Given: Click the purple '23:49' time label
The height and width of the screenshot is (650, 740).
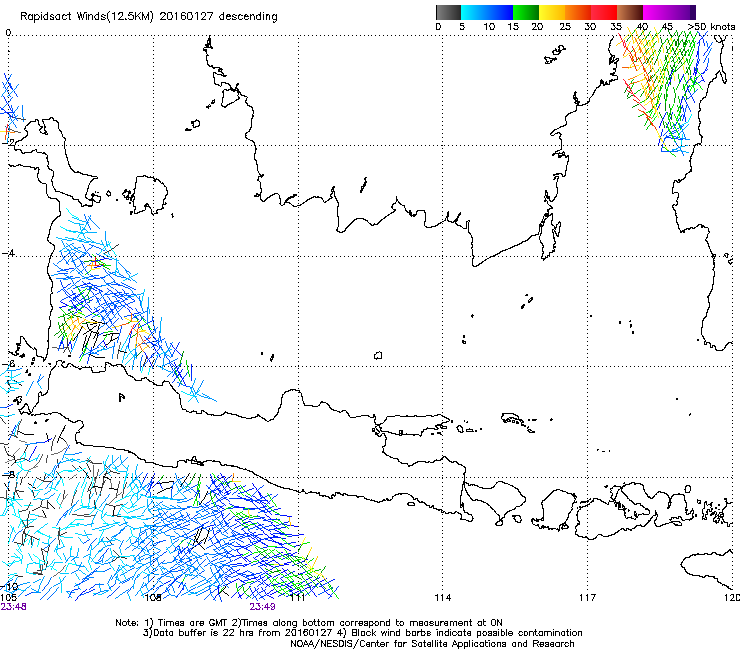Looking at the screenshot, I should coord(262,607).
